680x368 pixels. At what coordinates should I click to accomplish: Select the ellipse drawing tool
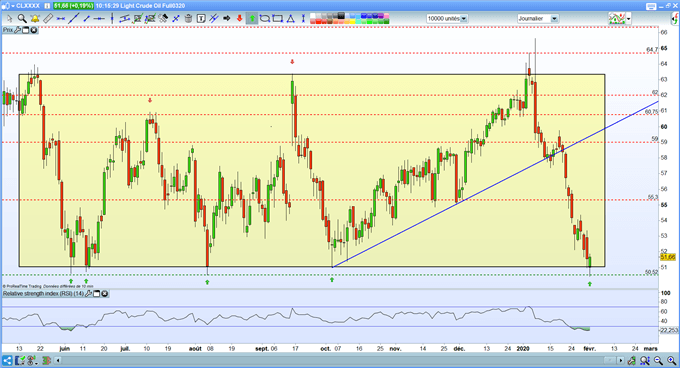click(265, 19)
